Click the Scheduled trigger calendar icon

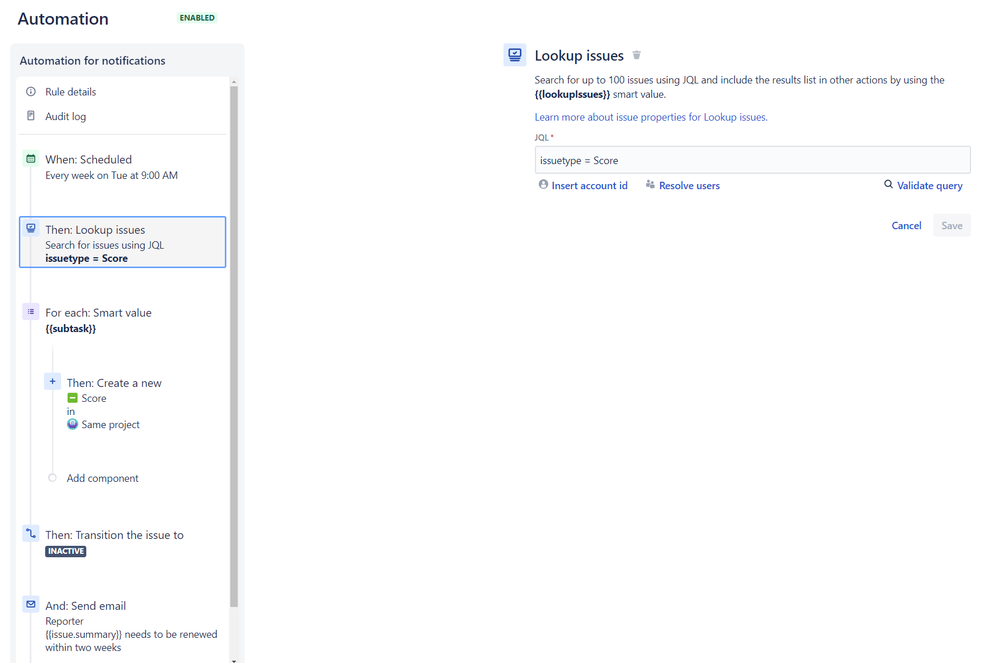point(31,159)
